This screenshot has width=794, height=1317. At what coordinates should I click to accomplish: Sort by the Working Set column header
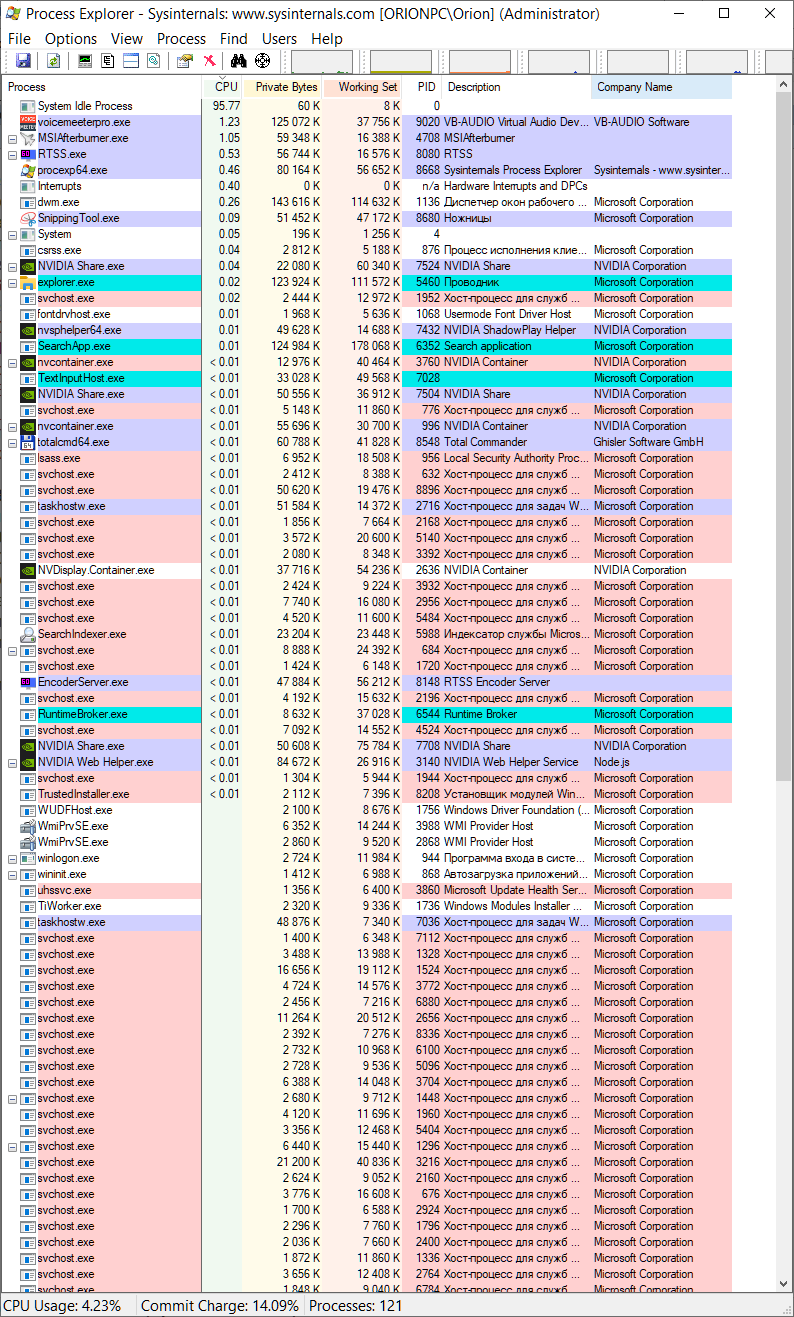pos(363,87)
